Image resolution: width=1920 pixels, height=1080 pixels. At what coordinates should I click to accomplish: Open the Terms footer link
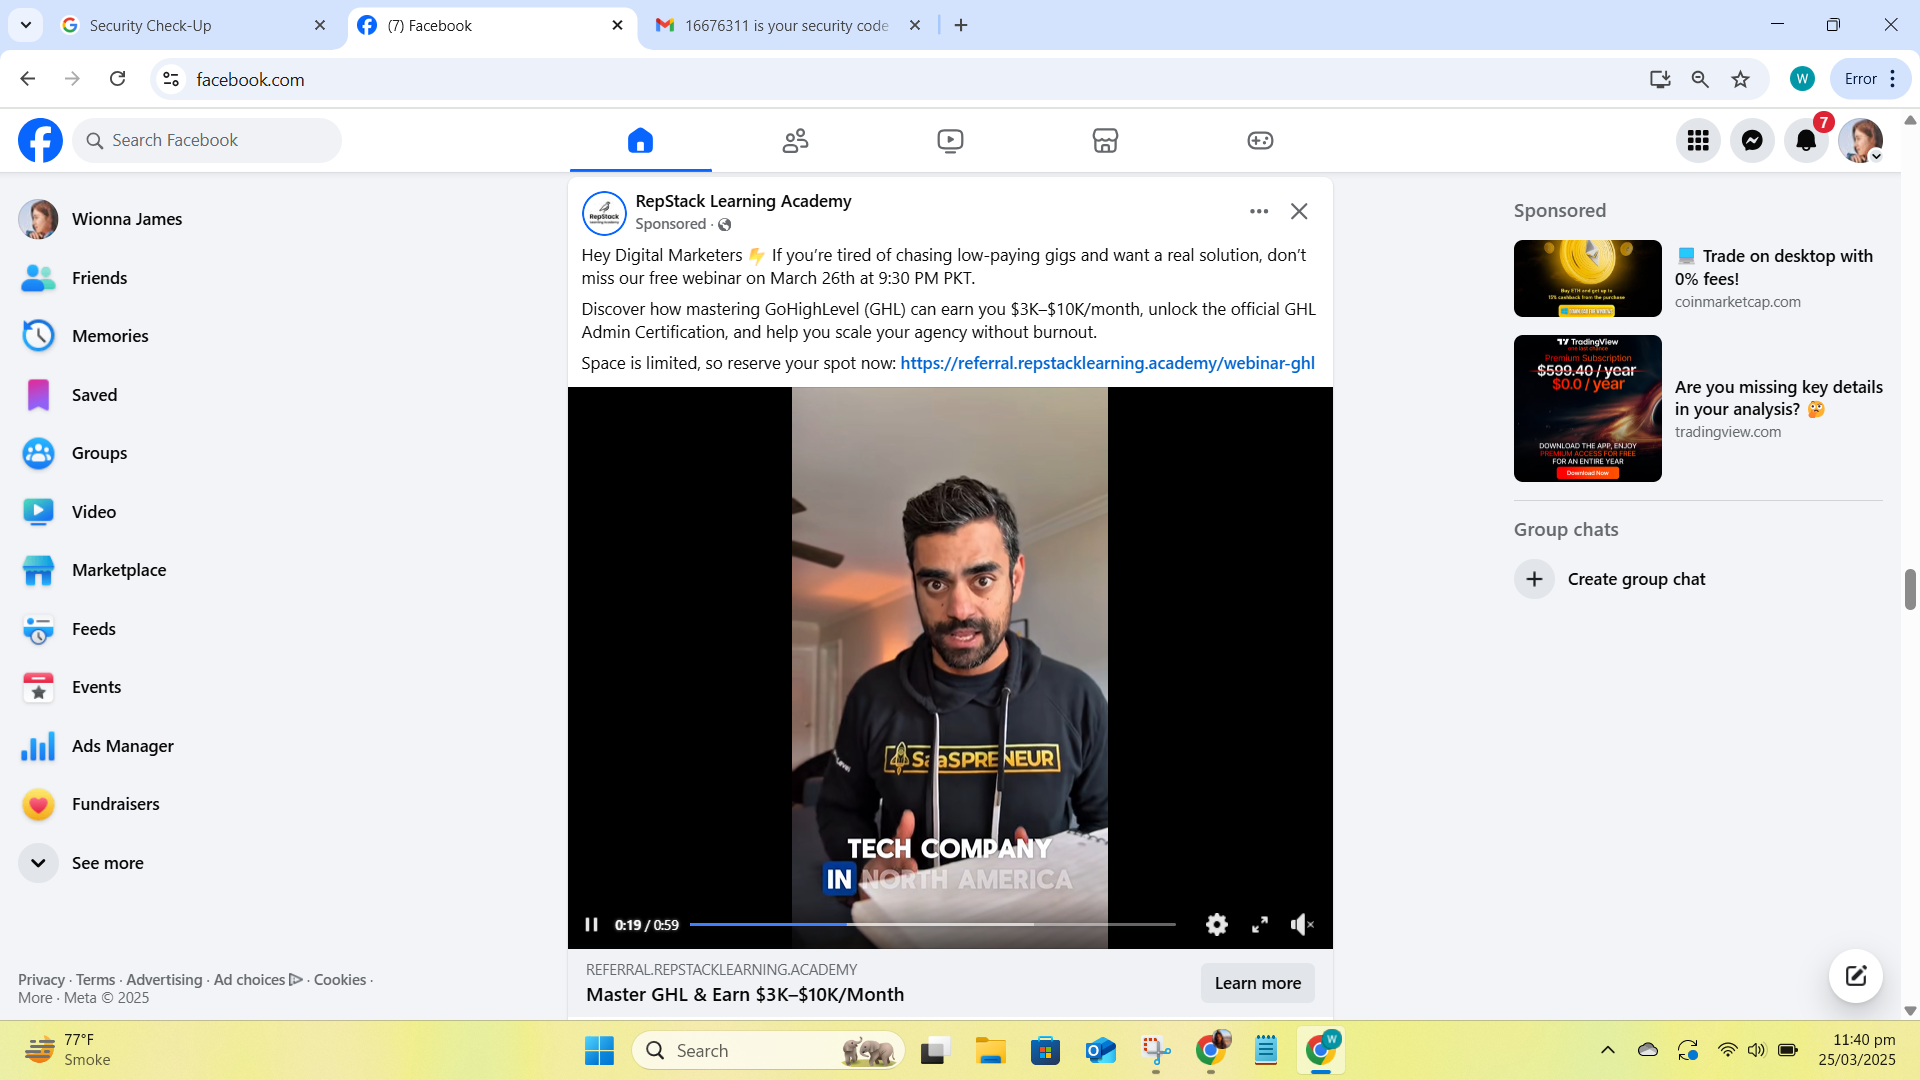coord(95,980)
